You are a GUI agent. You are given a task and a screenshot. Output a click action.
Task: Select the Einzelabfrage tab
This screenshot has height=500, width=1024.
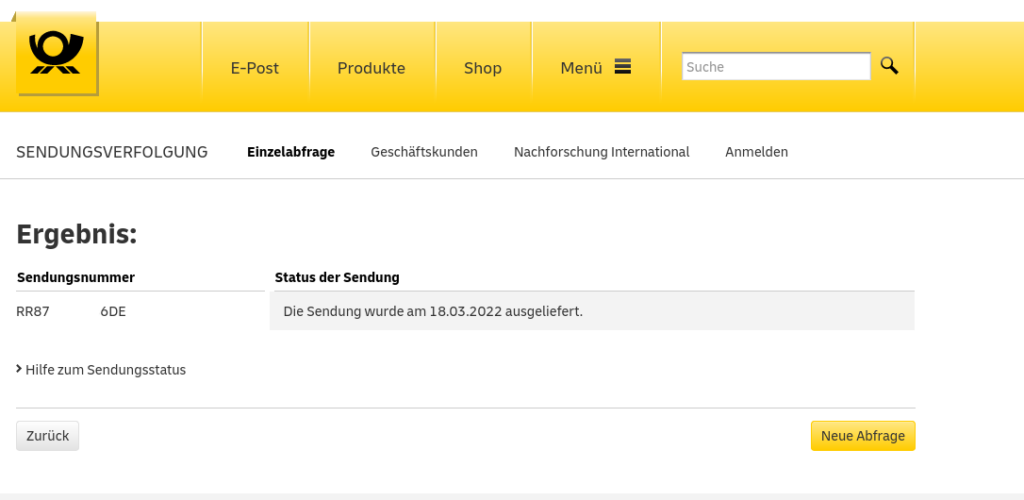click(290, 152)
